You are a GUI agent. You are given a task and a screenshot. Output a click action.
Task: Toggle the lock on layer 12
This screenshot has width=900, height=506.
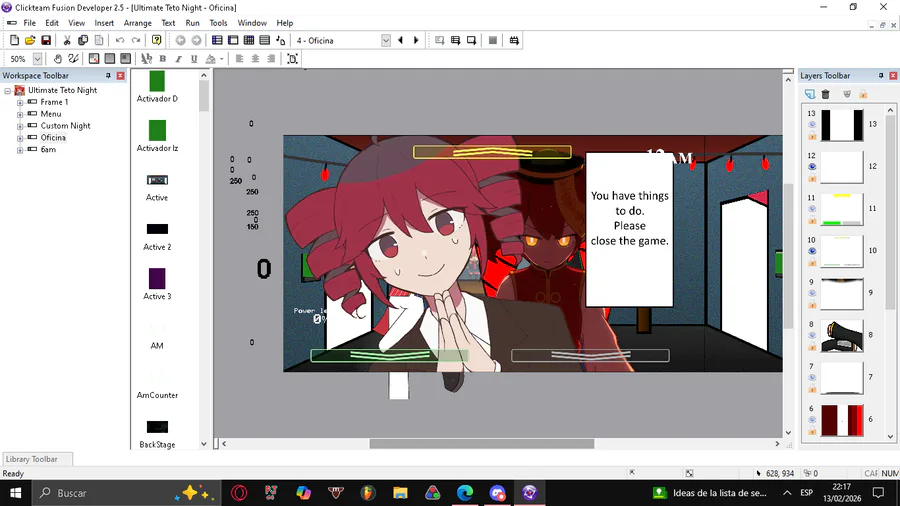(812, 178)
